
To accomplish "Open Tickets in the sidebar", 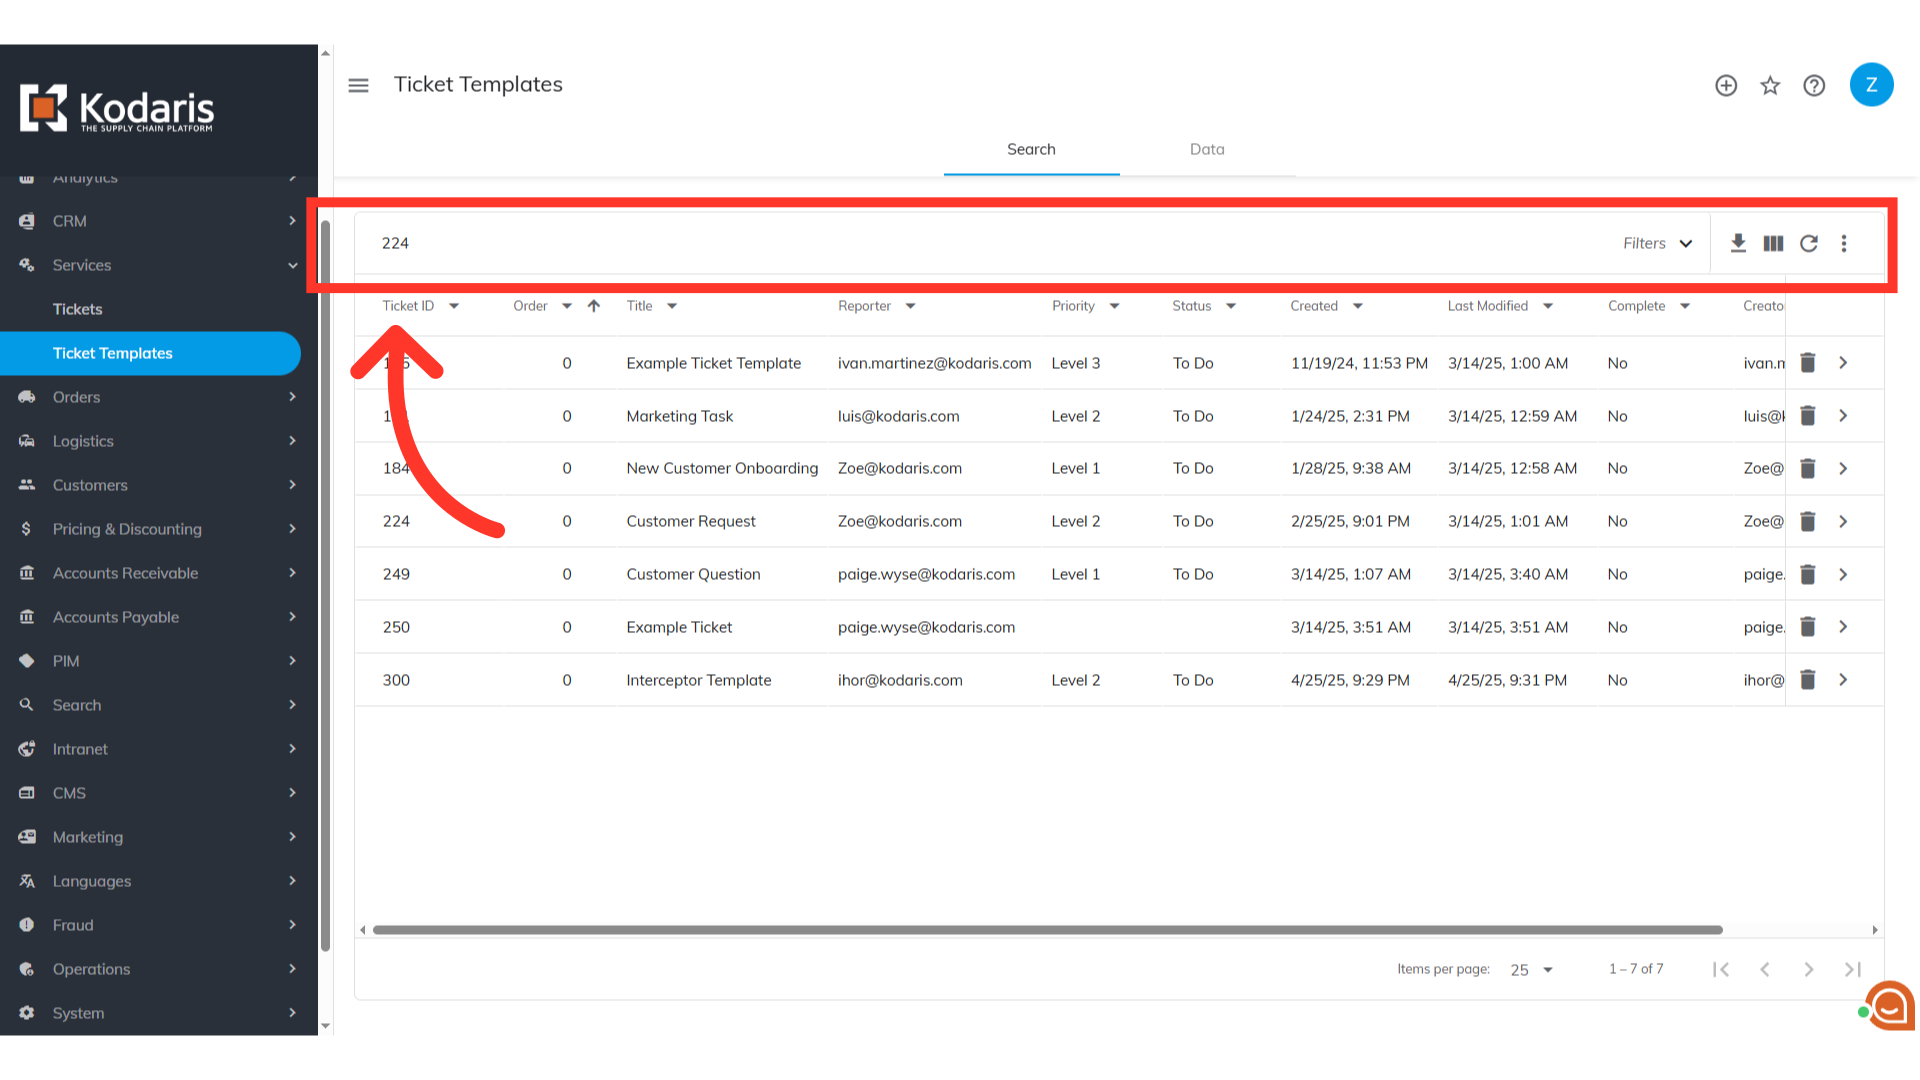I will [78, 309].
